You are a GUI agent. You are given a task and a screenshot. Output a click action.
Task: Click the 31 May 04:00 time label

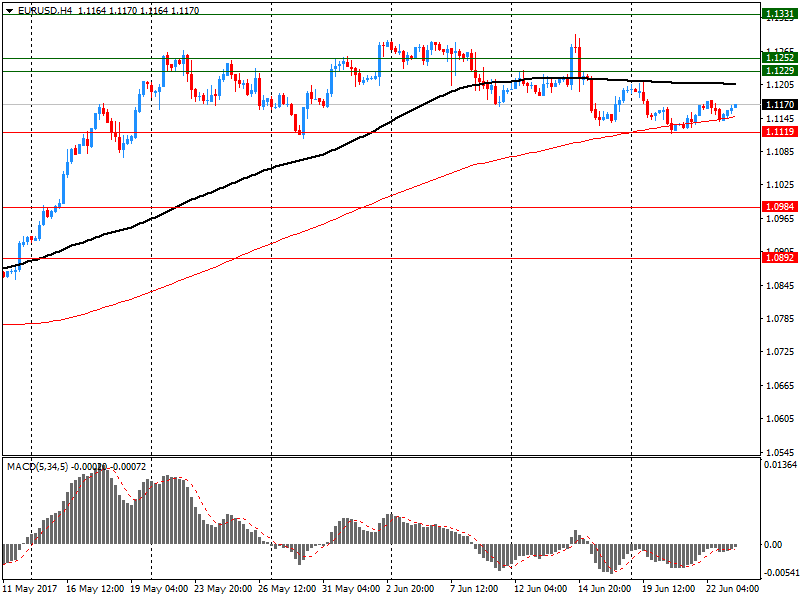(351, 588)
